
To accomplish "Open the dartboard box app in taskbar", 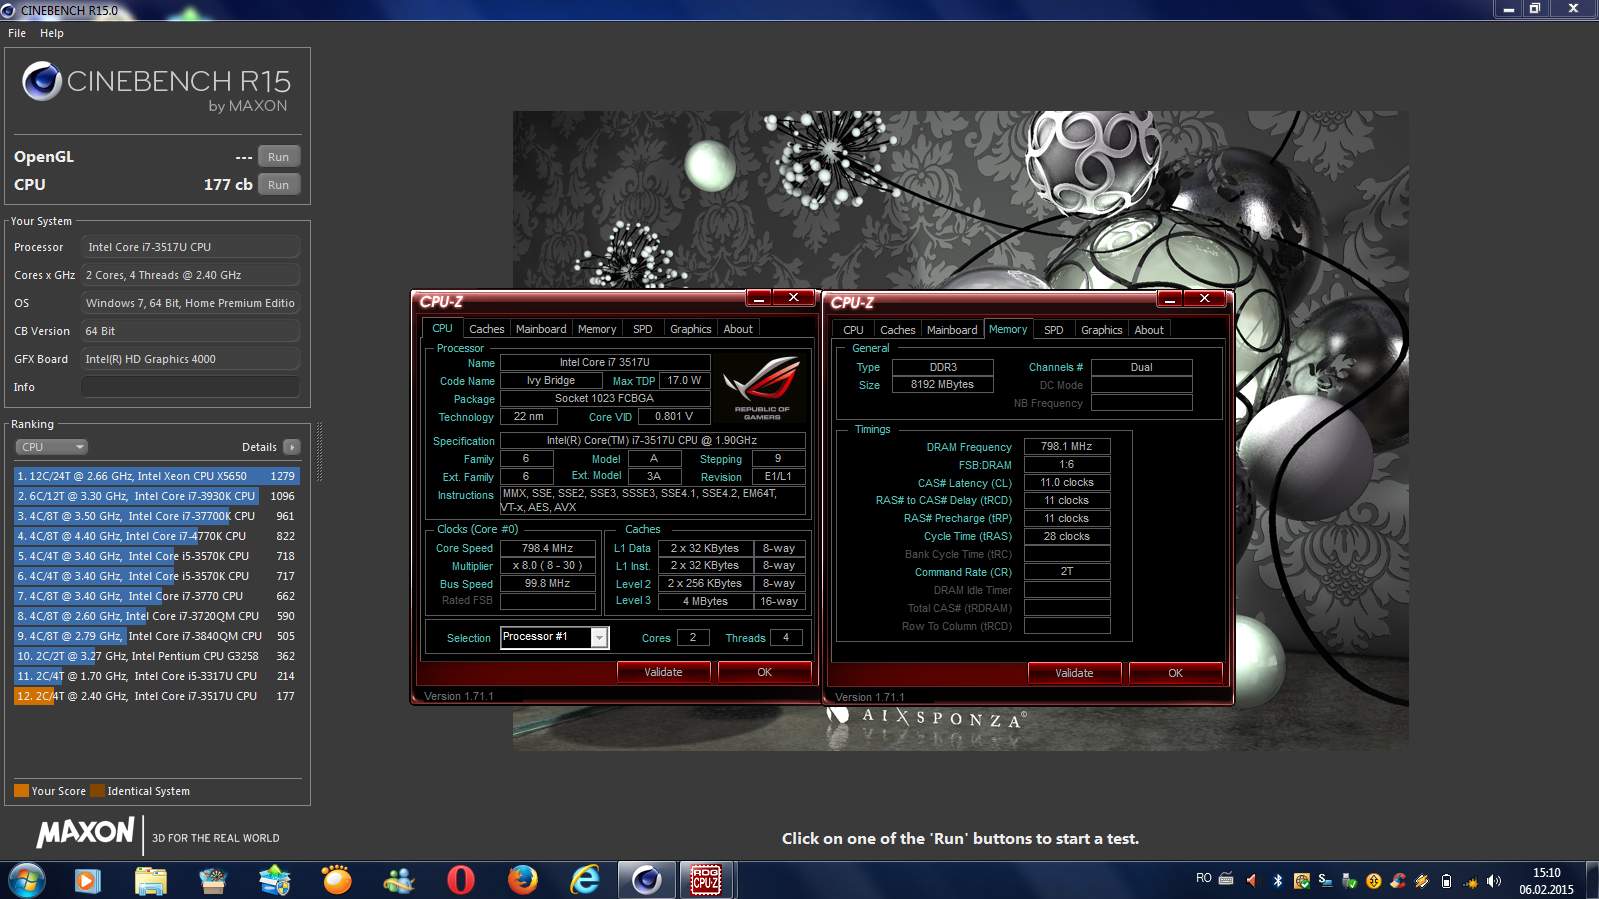I will click(x=213, y=880).
